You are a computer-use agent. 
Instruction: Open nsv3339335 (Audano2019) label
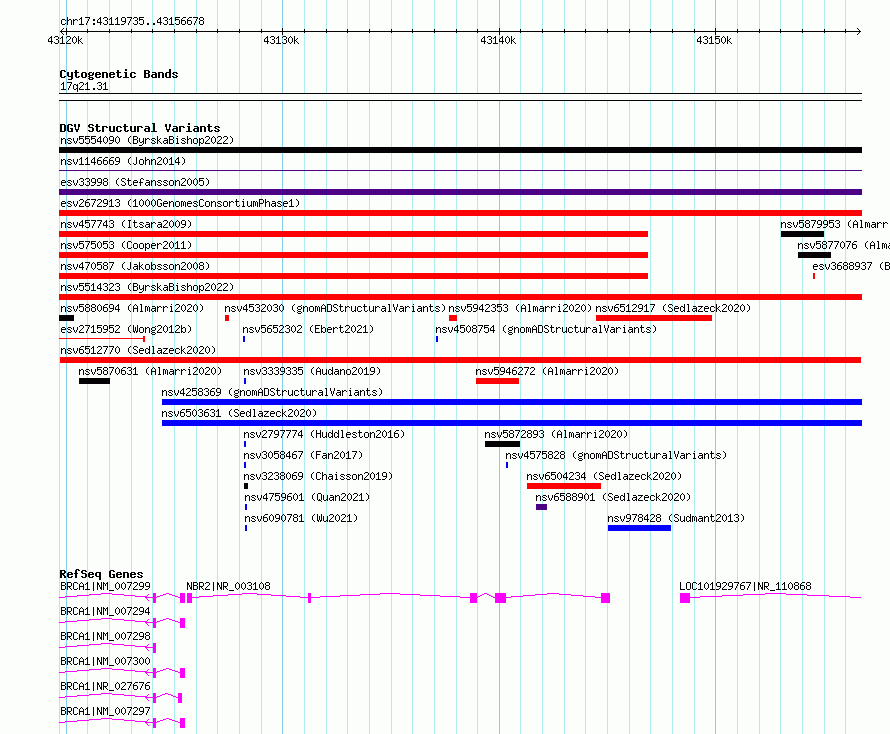click(x=312, y=371)
